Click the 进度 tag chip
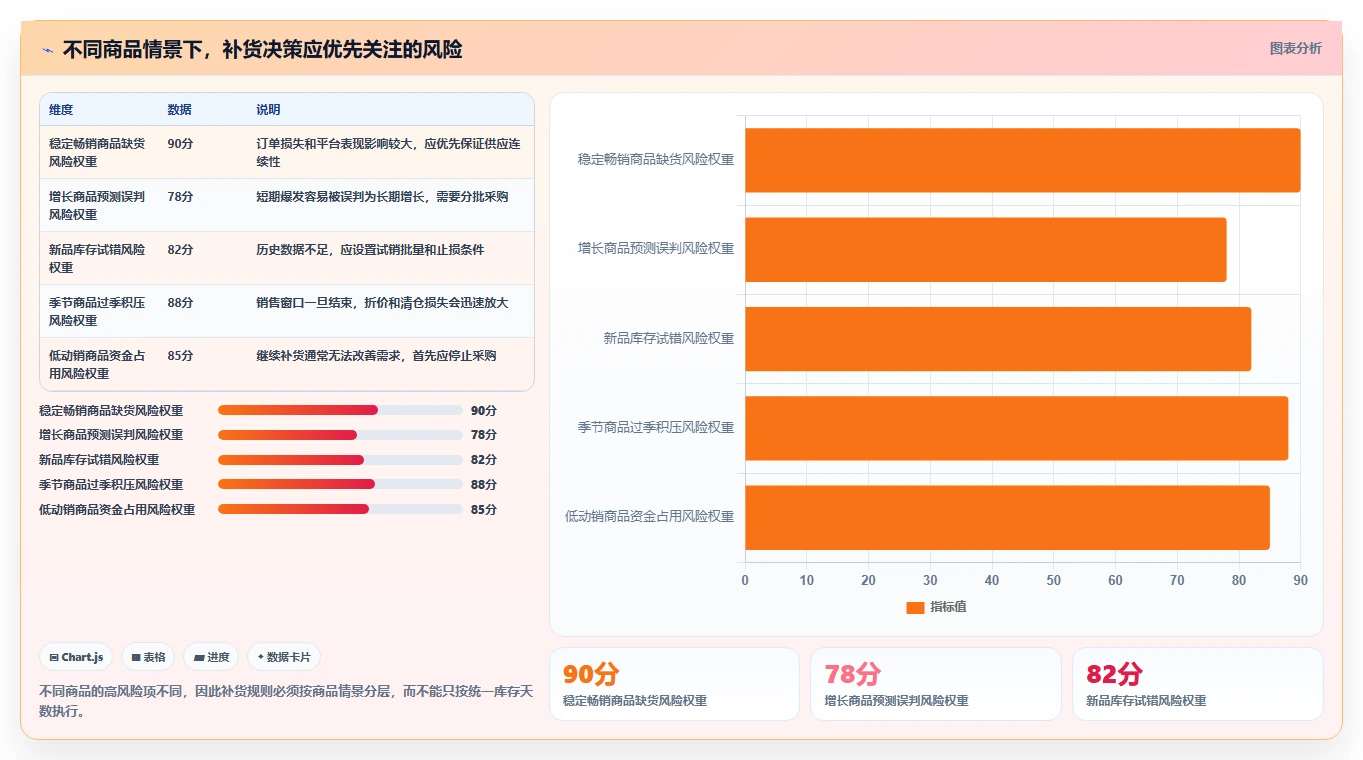This screenshot has width=1363, height=760. [211, 657]
